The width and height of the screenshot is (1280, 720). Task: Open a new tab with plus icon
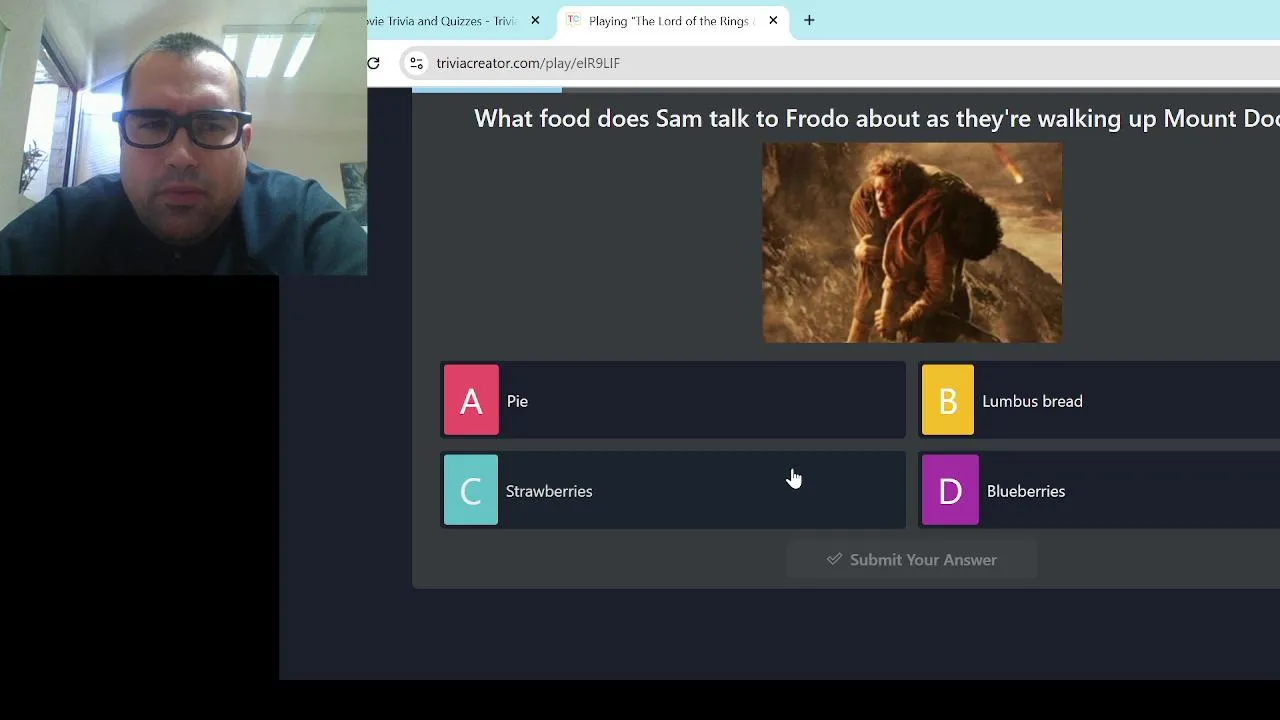pyautogui.click(x=809, y=20)
